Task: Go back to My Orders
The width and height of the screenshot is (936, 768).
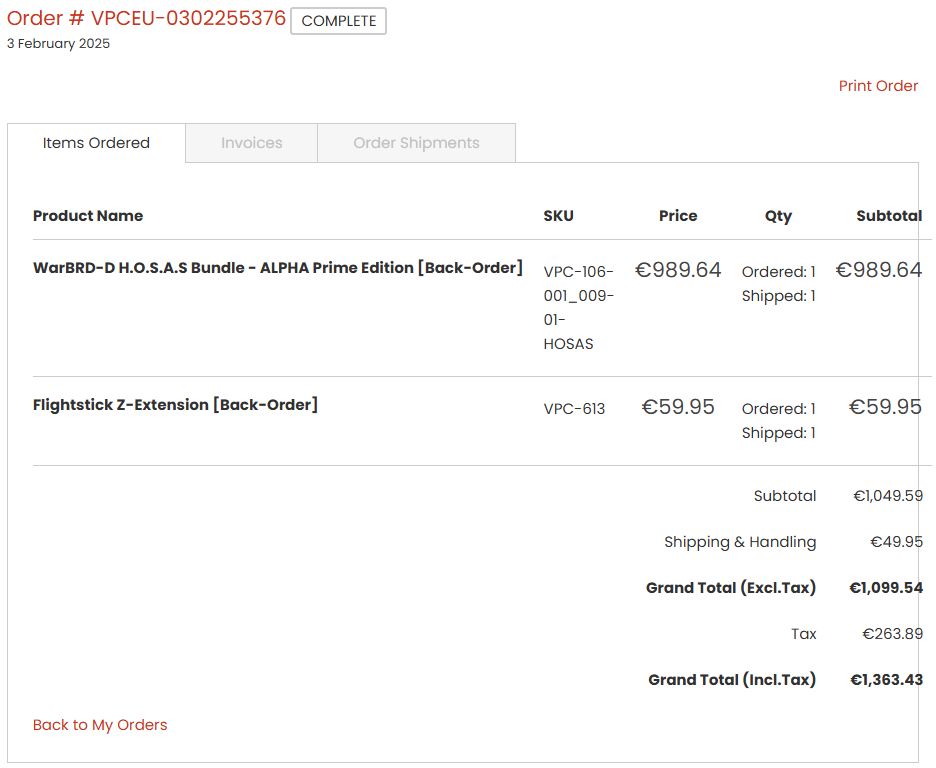Action: [x=100, y=725]
